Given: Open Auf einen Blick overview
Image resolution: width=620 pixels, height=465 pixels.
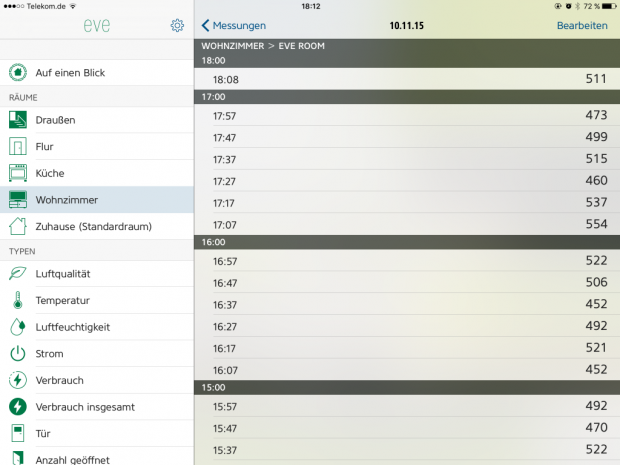Looking at the screenshot, I should pos(97,72).
